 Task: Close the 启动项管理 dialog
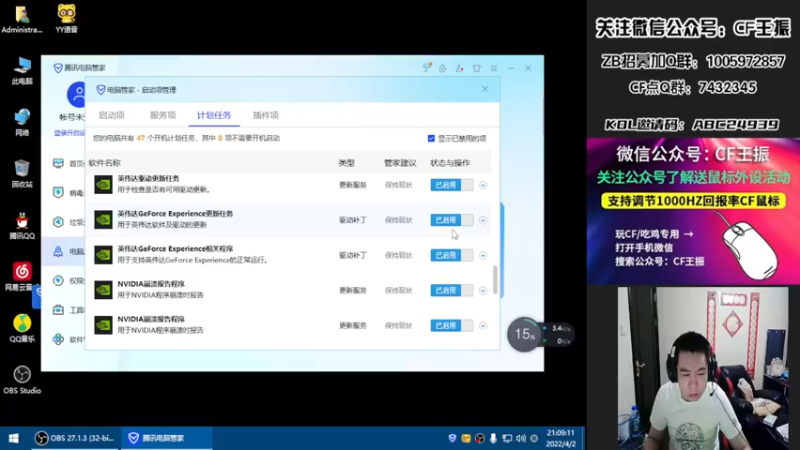click(485, 89)
